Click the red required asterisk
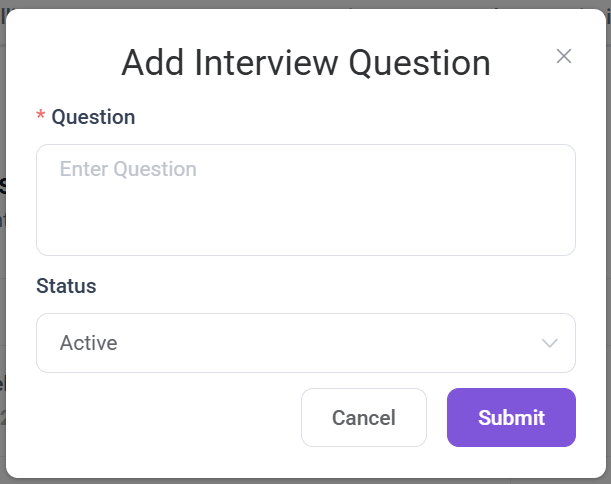This screenshot has width=611, height=484. pos(41,118)
